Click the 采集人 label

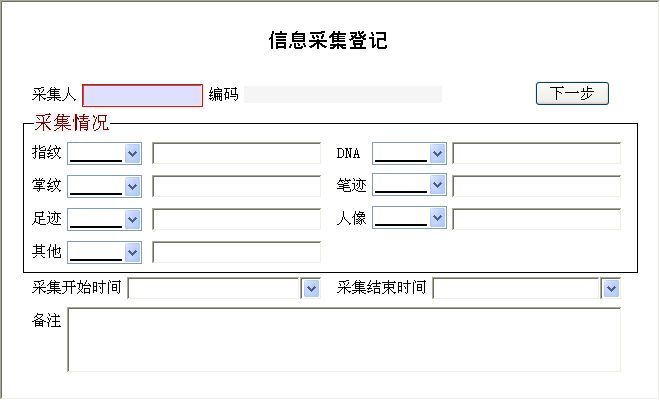[54, 94]
